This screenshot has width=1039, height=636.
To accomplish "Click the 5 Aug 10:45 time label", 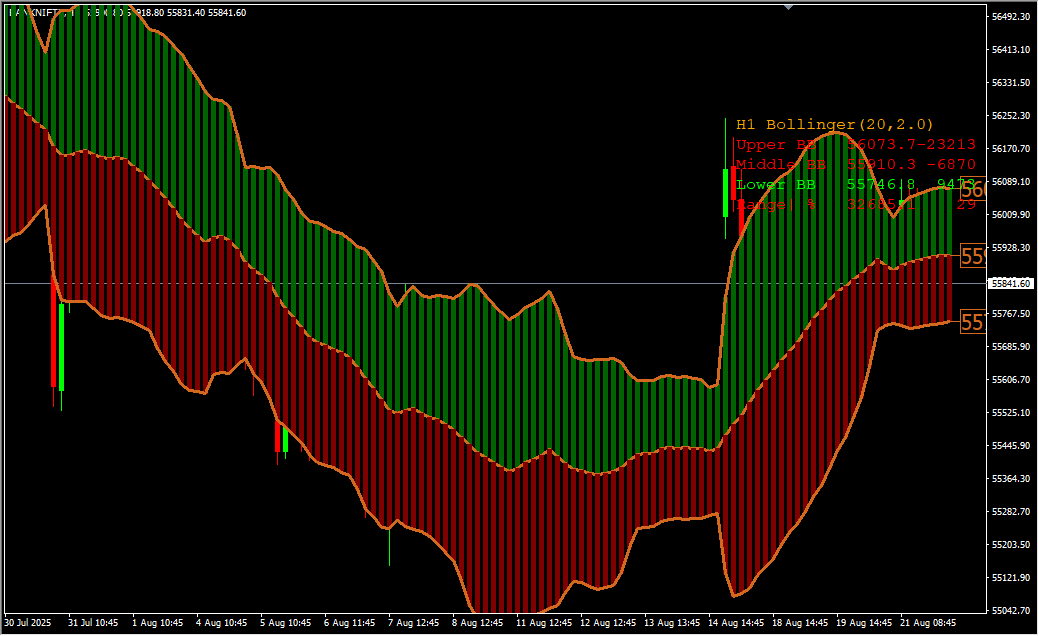I will [286, 622].
